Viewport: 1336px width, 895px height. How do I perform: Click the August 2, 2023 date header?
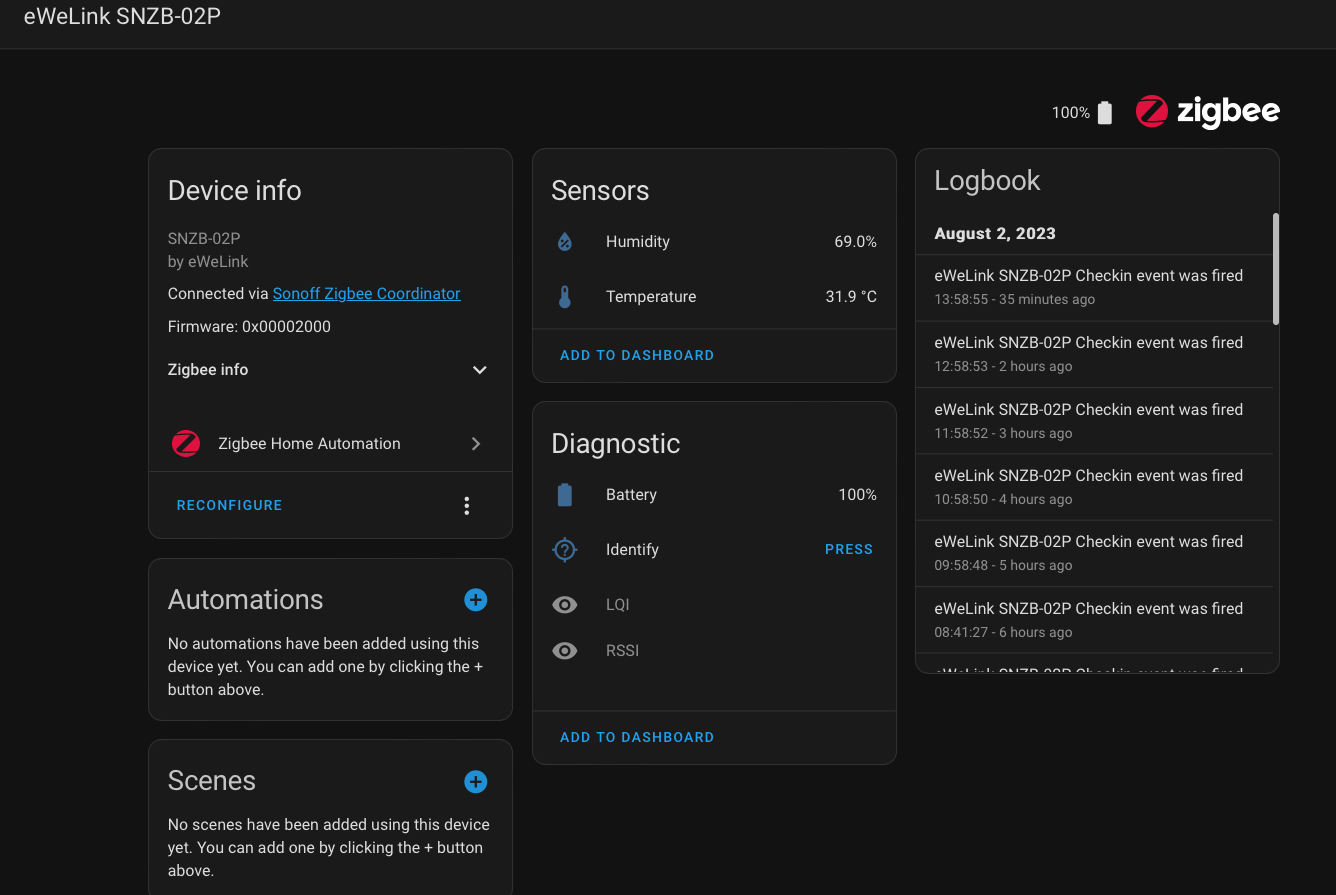click(x=995, y=234)
